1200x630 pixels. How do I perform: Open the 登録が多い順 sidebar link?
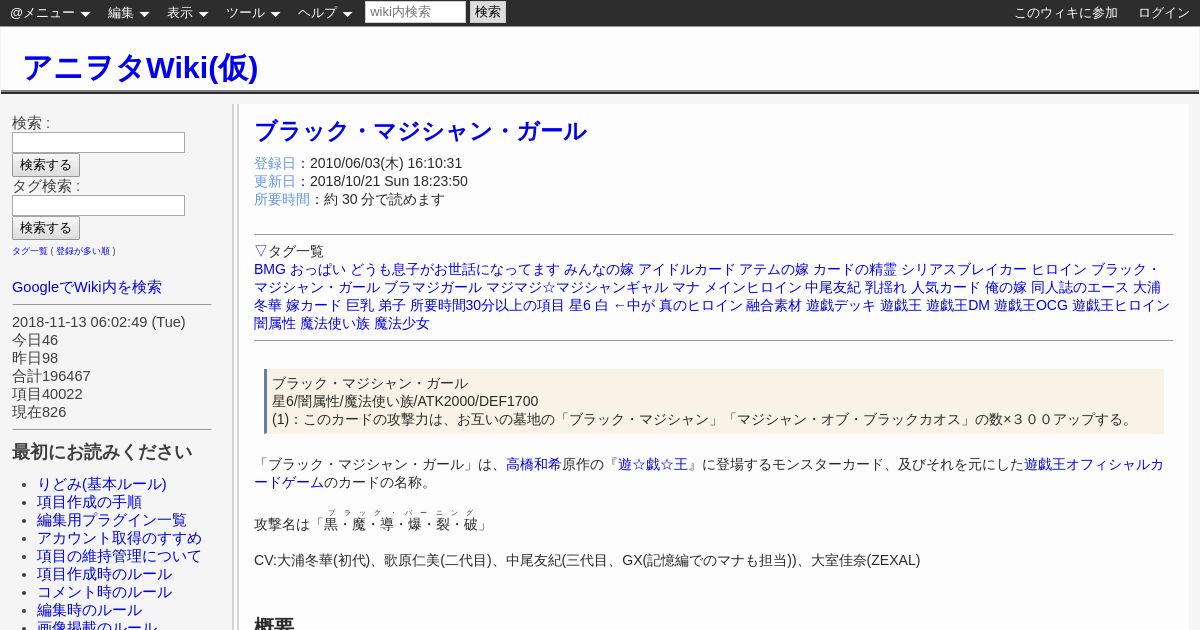tap(83, 251)
